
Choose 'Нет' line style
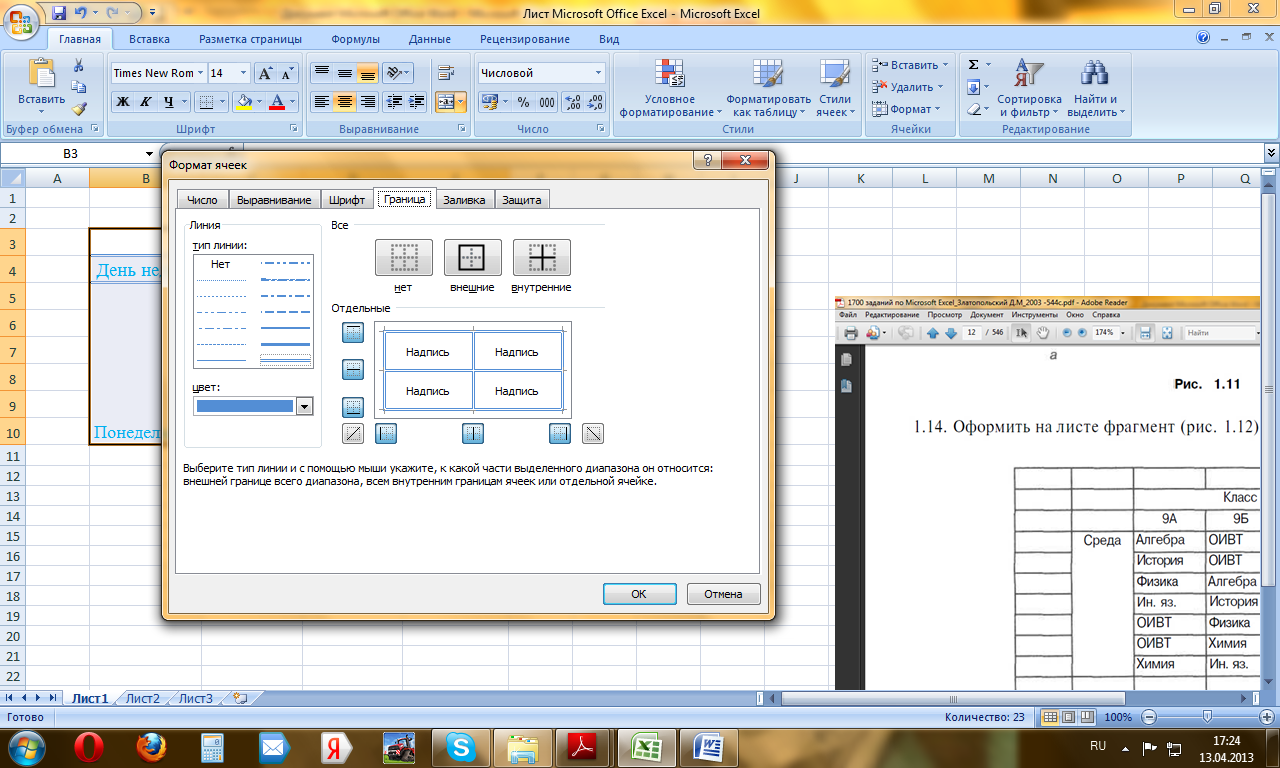coord(221,264)
